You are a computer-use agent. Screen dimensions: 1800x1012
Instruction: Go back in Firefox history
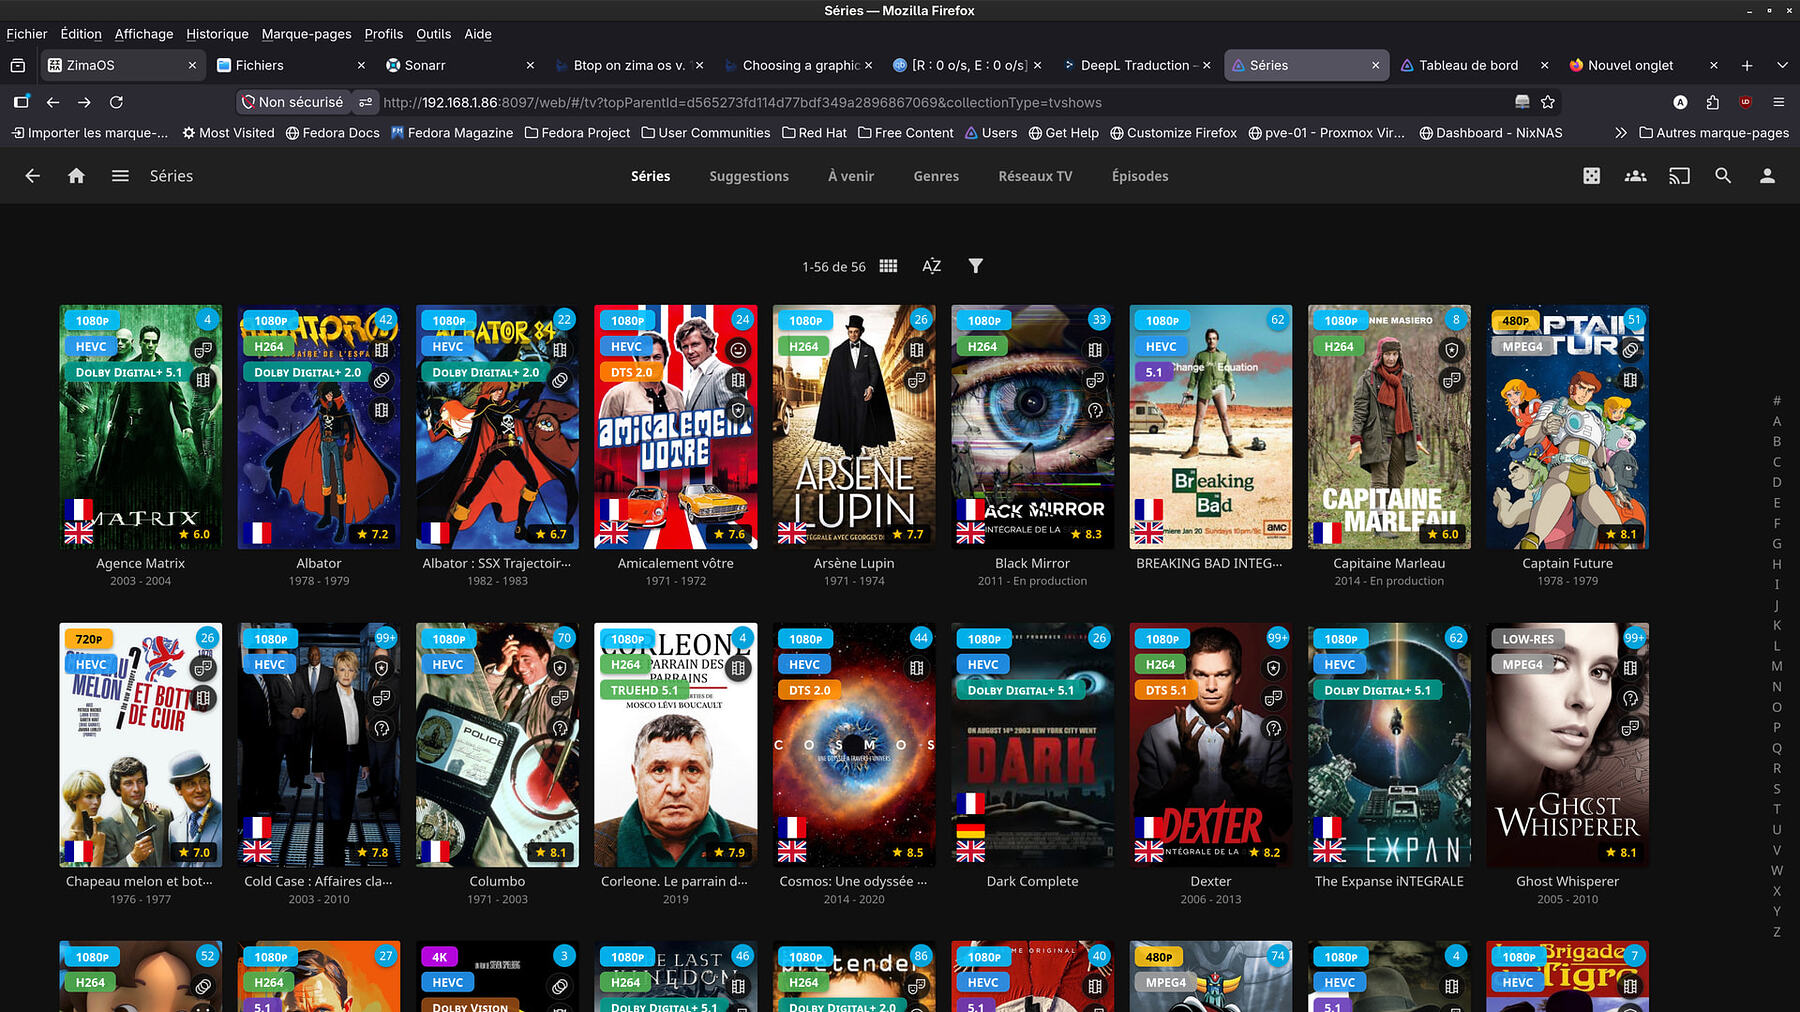pos(53,102)
